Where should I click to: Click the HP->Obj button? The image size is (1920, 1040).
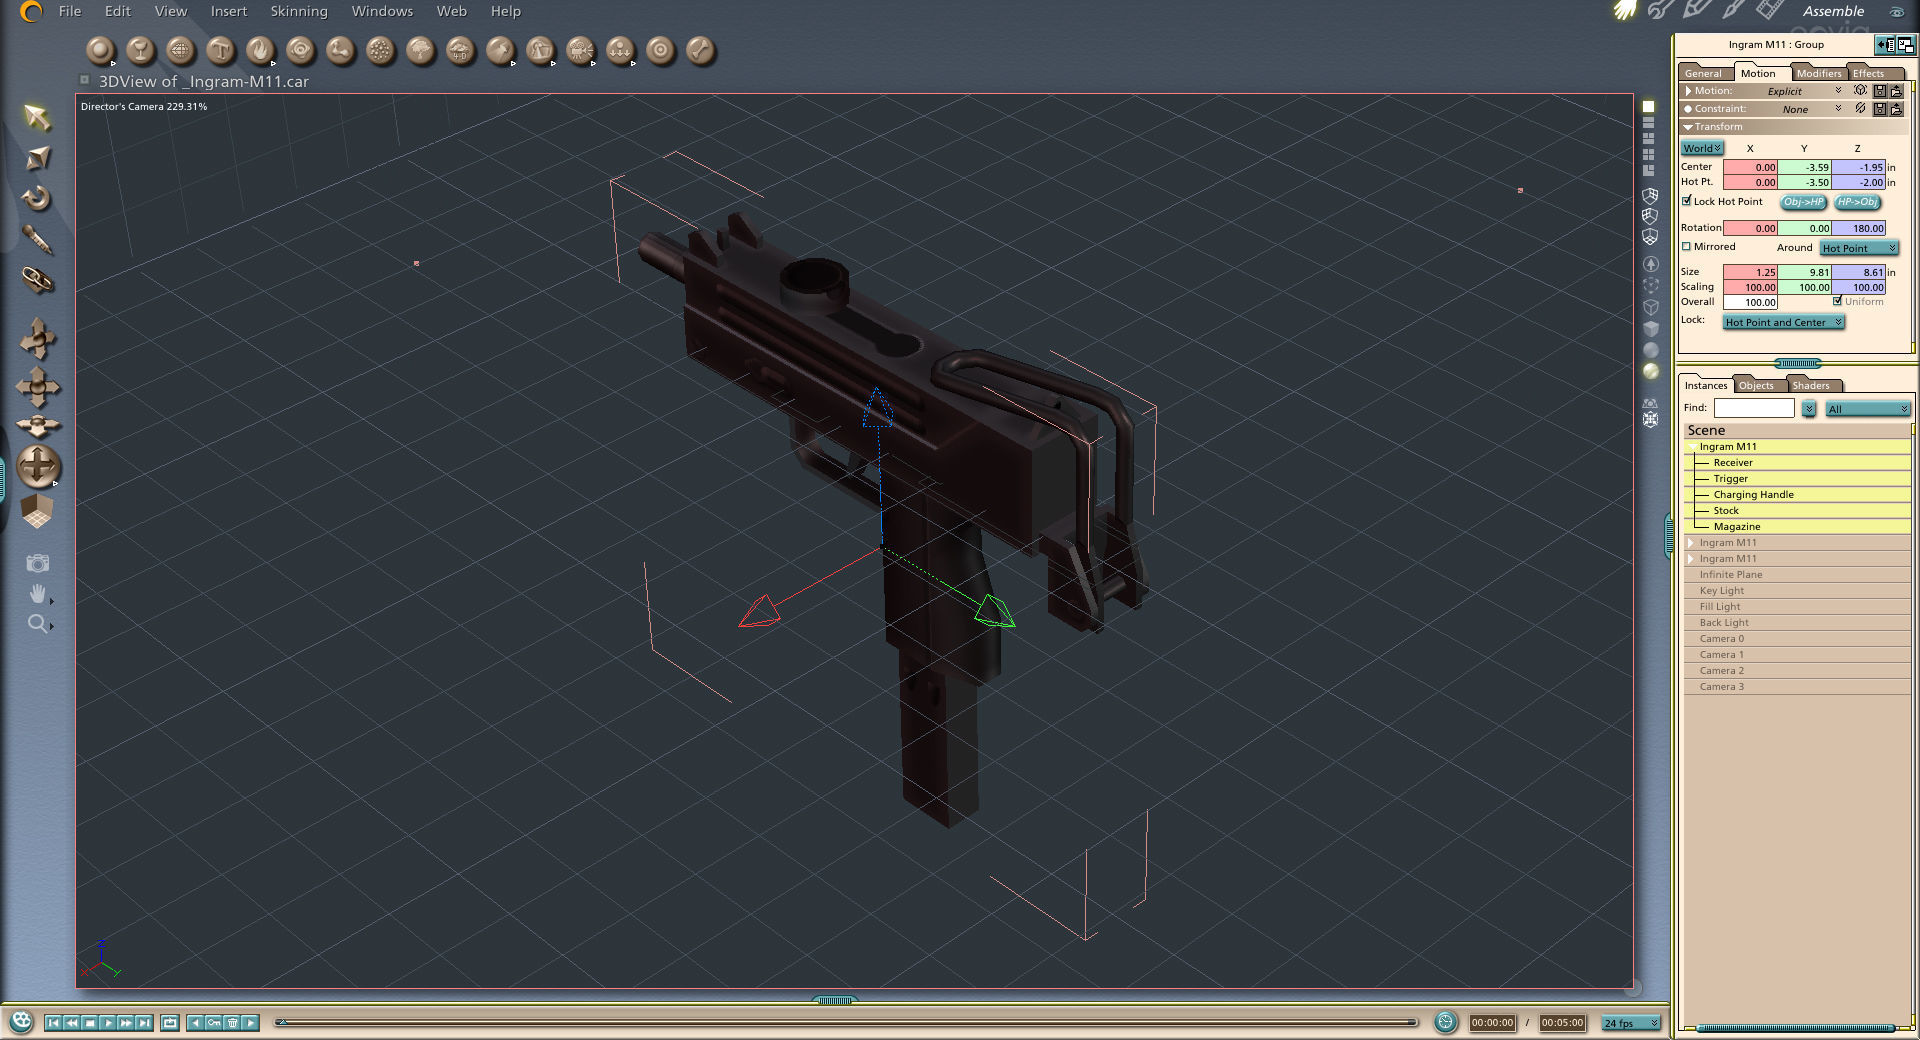(x=1858, y=202)
